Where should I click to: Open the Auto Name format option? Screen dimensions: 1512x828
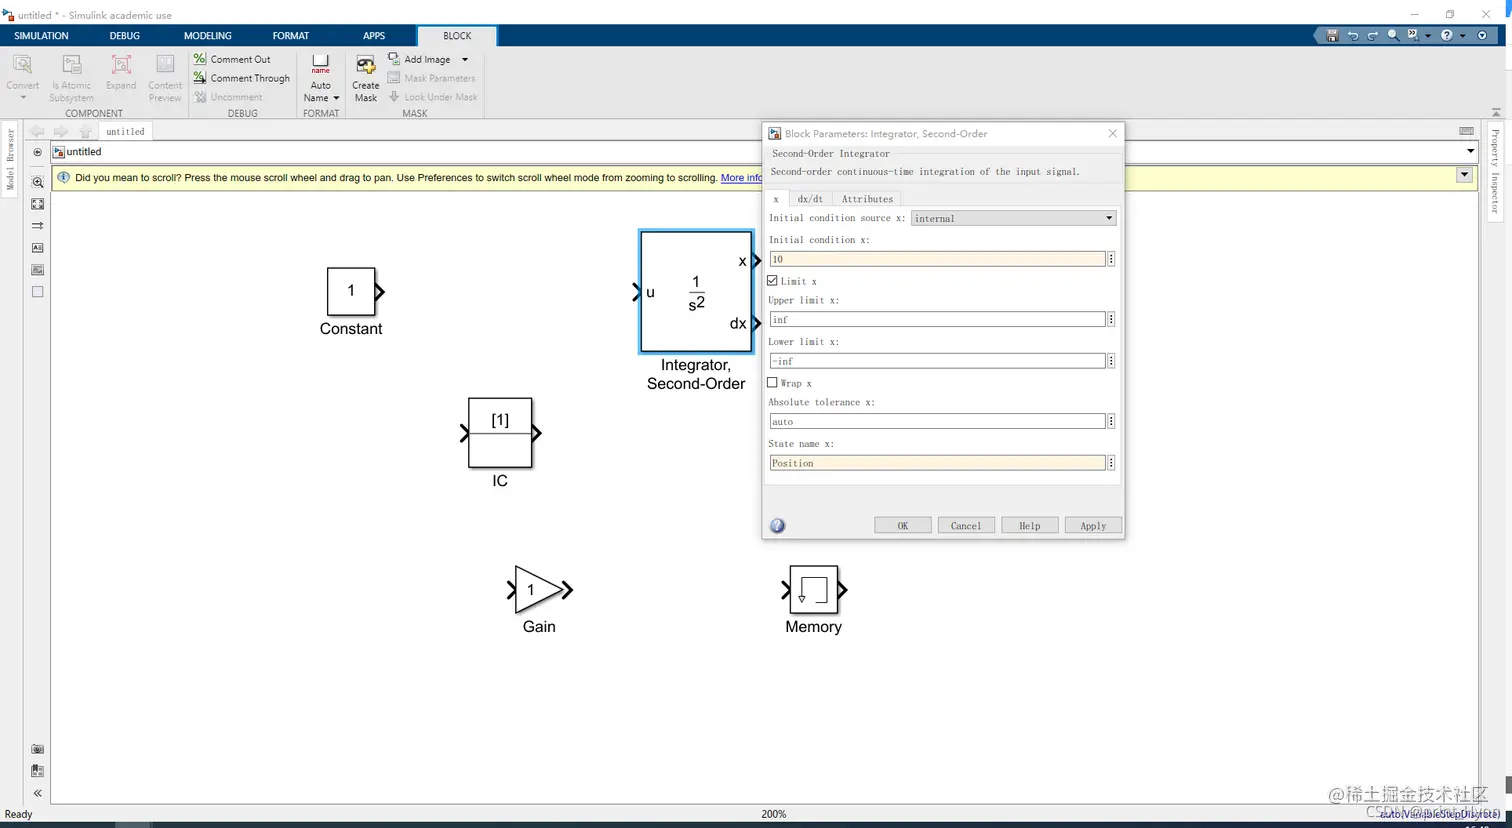tap(321, 79)
